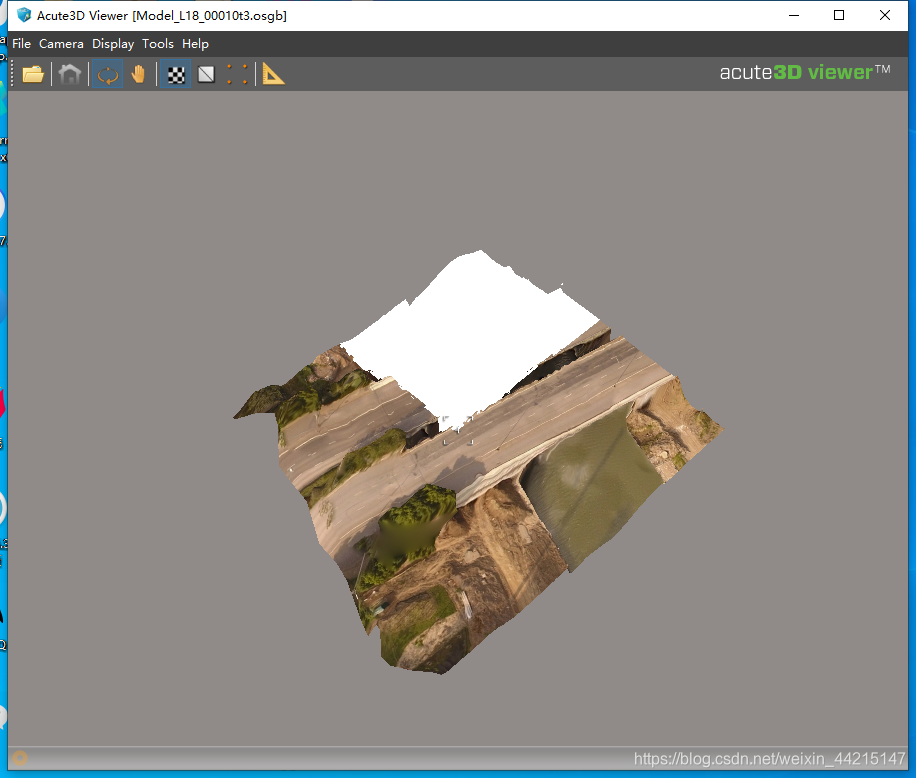Open the Help menu
The height and width of the screenshot is (778, 916).
pyautogui.click(x=195, y=44)
